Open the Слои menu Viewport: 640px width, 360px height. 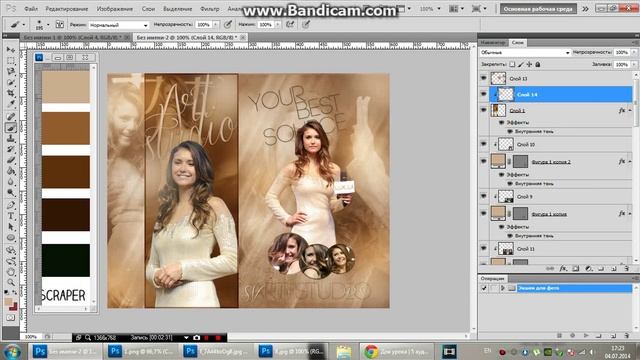148,9
